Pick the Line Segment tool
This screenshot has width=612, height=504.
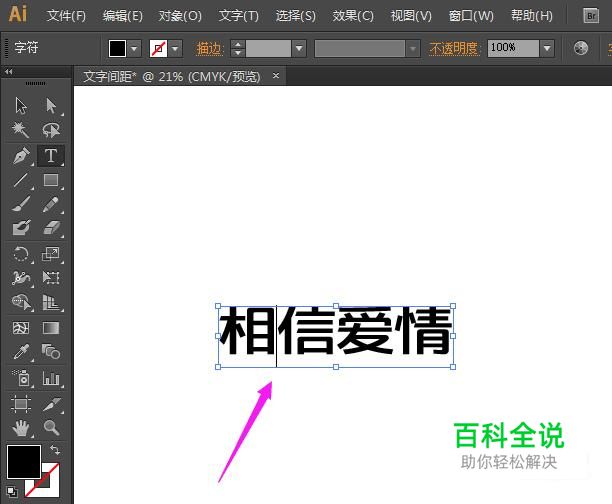21,180
